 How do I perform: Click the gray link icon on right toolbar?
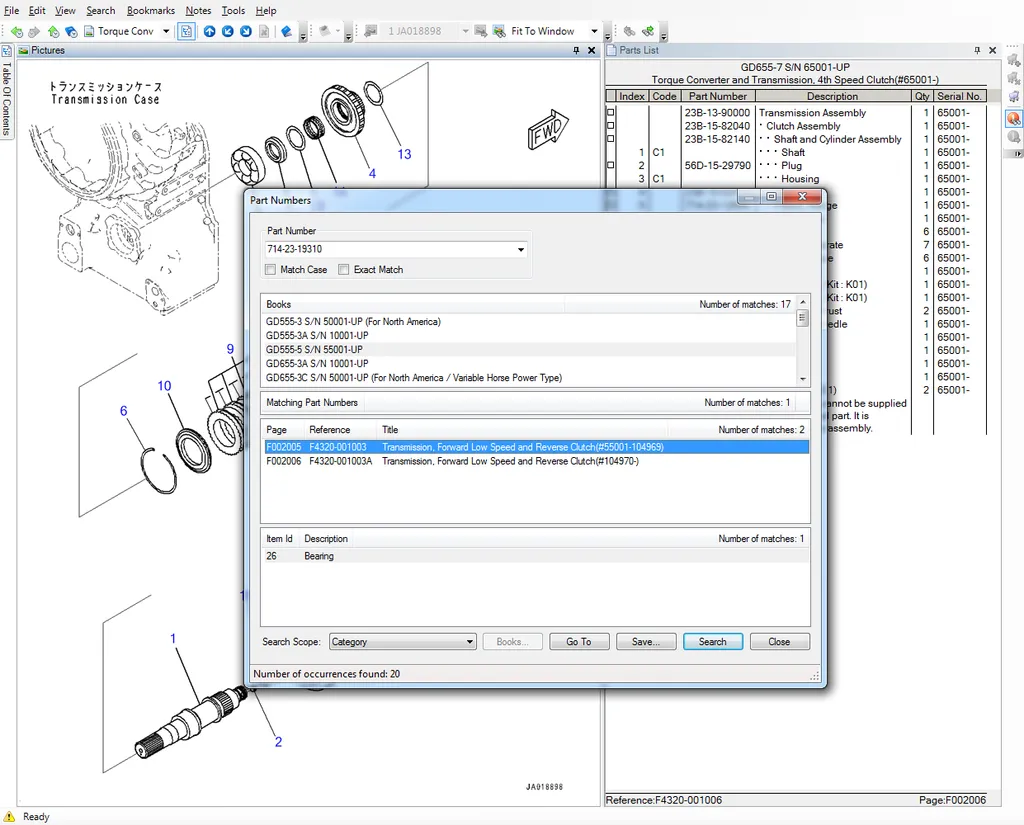click(630, 31)
